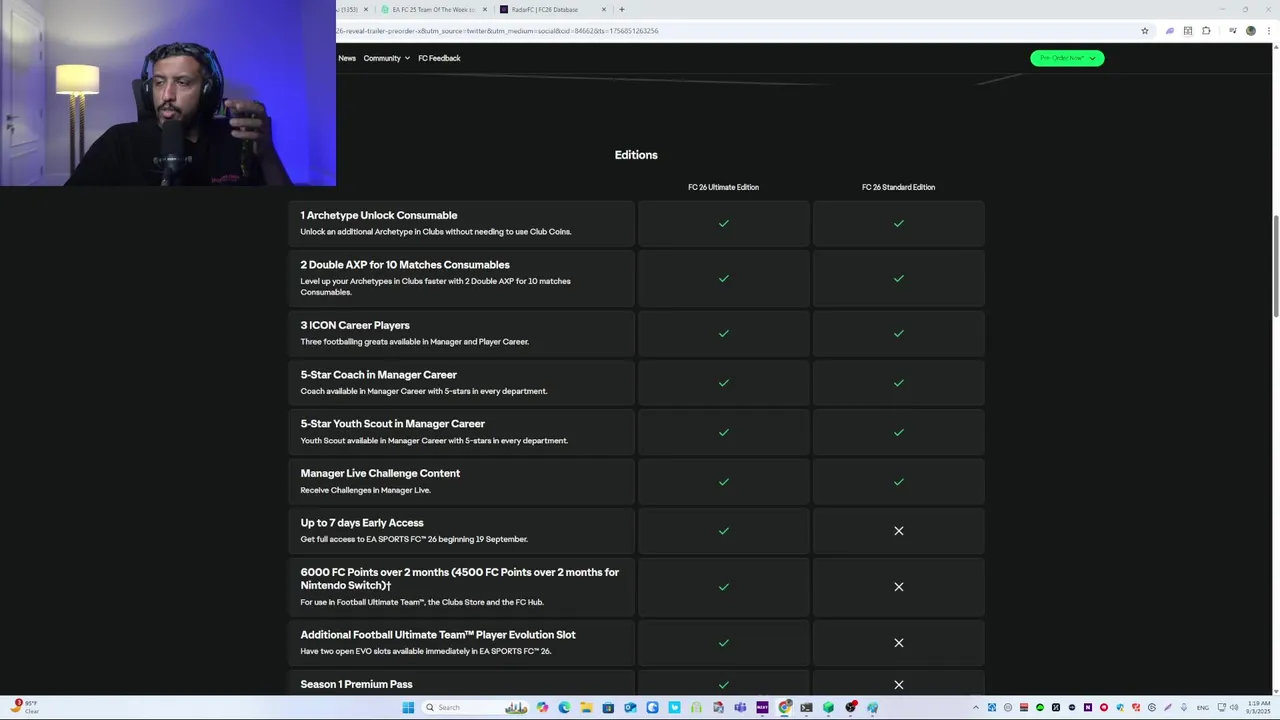
Task: Click the Chrome profile avatar
Action: coord(1250,31)
